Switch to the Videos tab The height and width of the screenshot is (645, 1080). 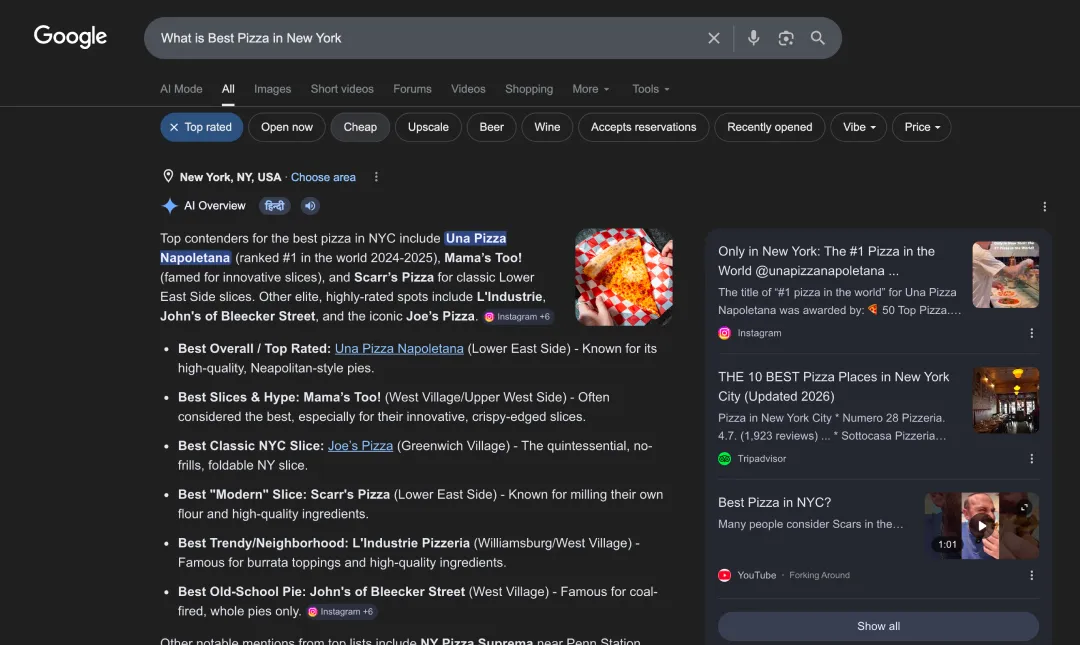coord(468,89)
